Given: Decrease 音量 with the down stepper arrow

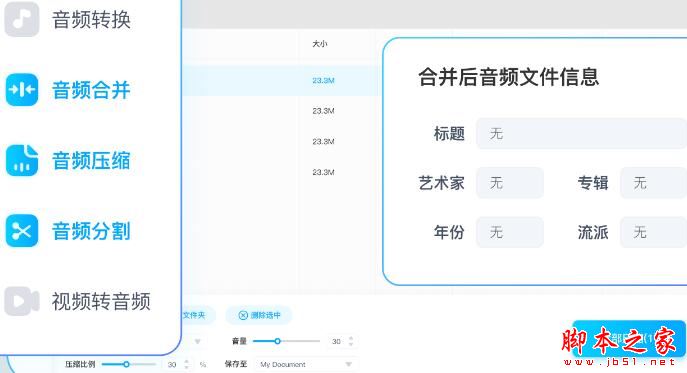Looking at the screenshot, I should pos(351,345).
